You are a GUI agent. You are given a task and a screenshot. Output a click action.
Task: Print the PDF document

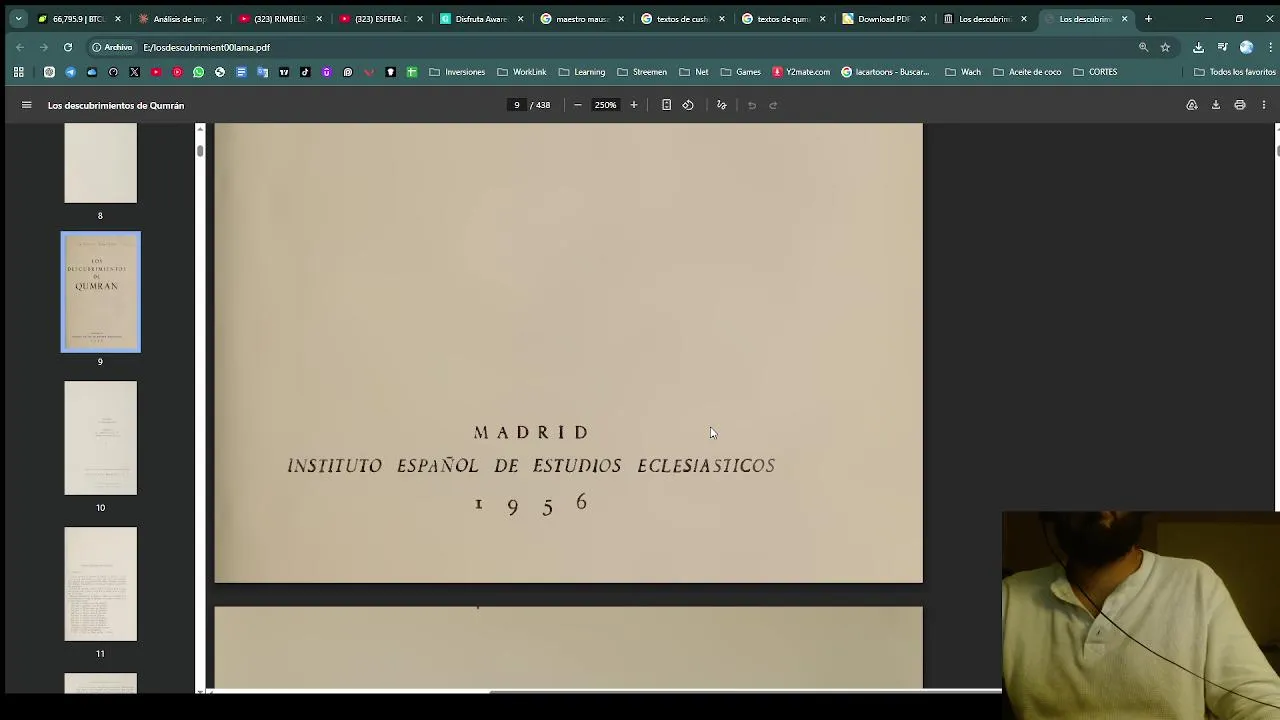coord(1240,105)
